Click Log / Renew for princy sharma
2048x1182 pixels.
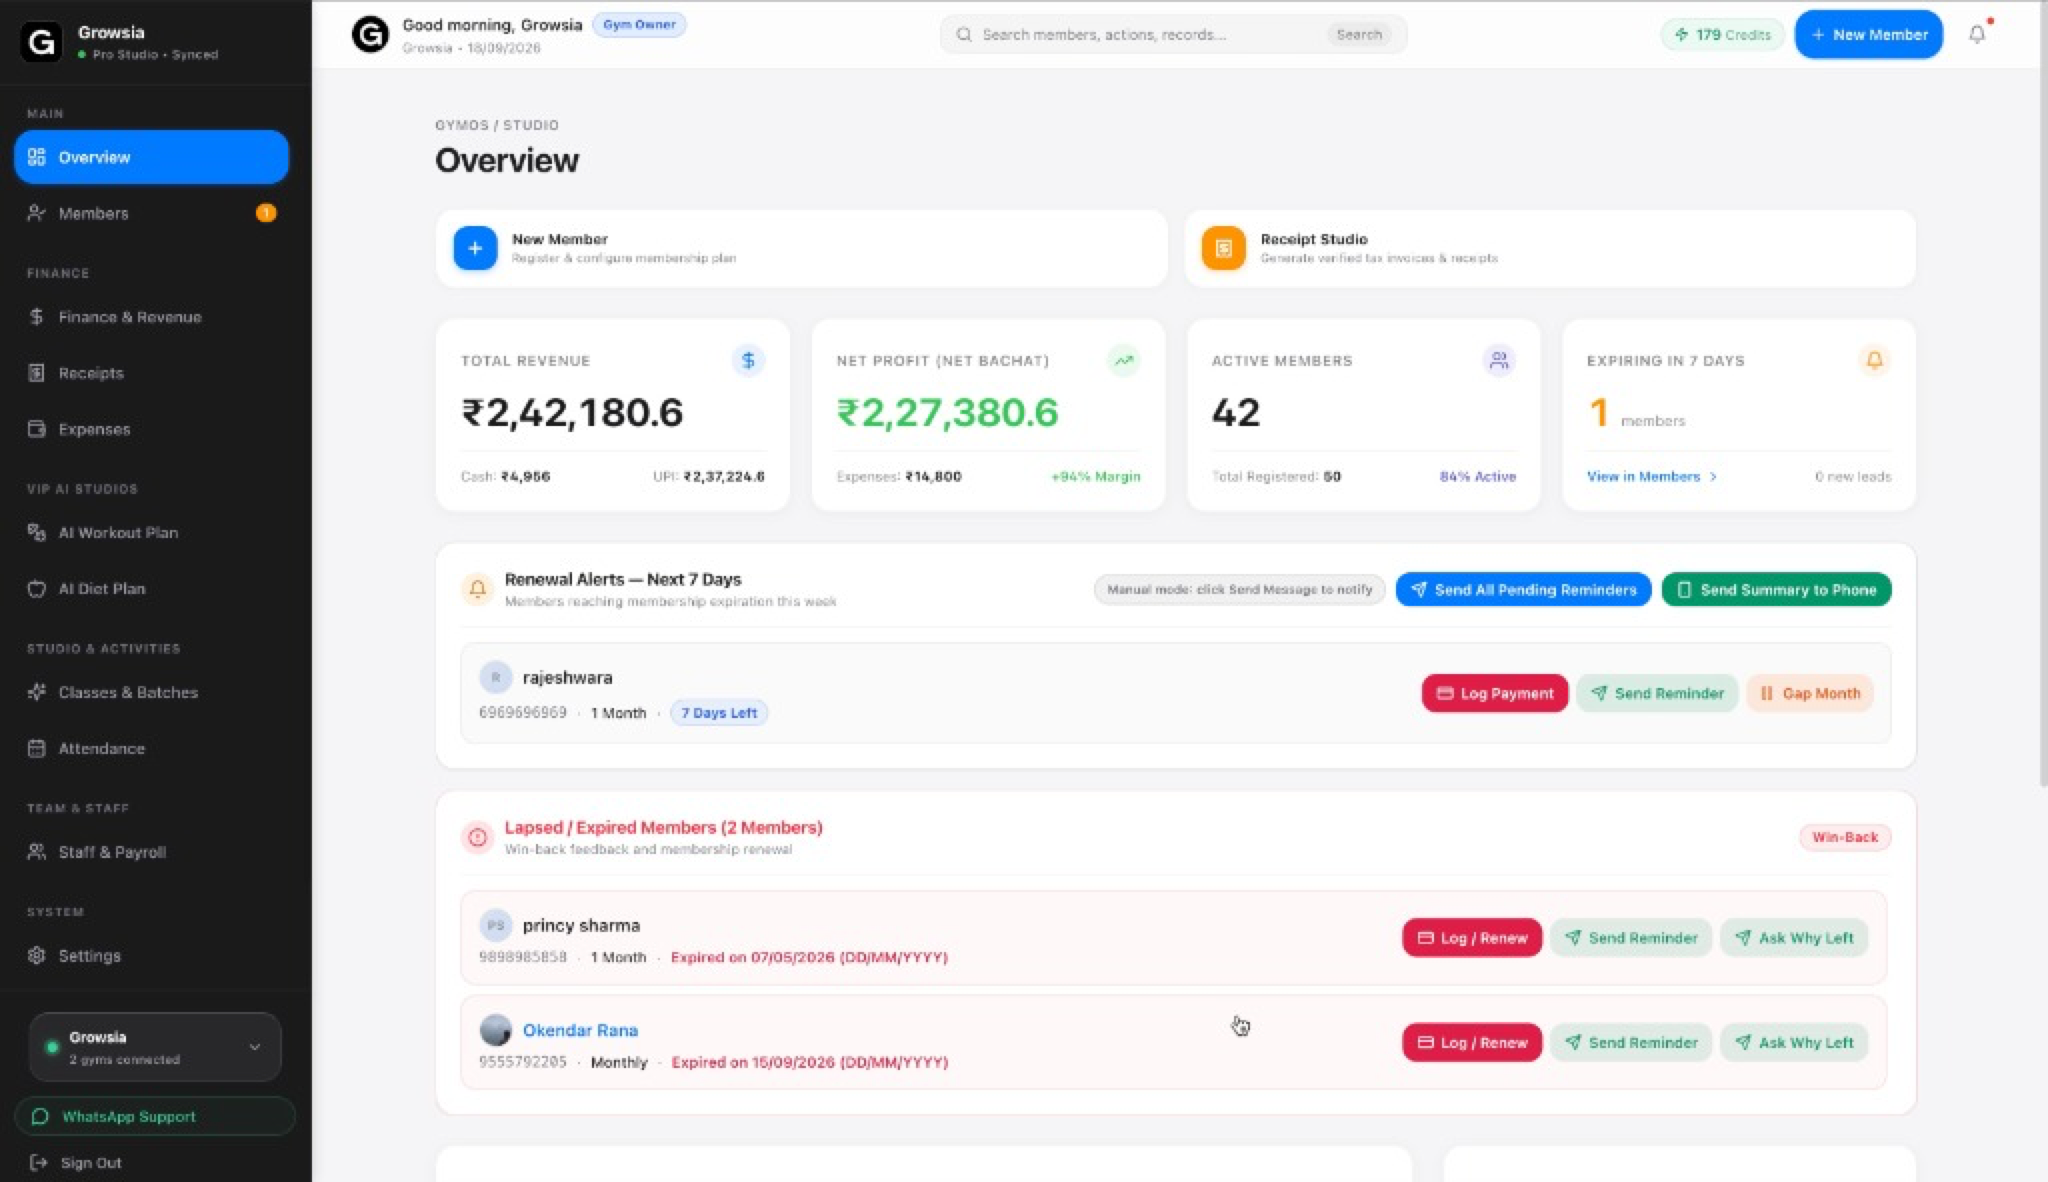point(1472,938)
